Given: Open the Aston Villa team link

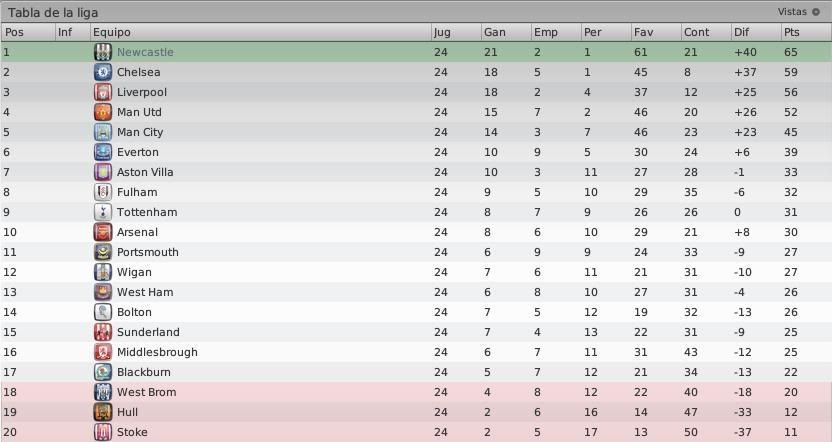Looking at the screenshot, I should click(145, 172).
